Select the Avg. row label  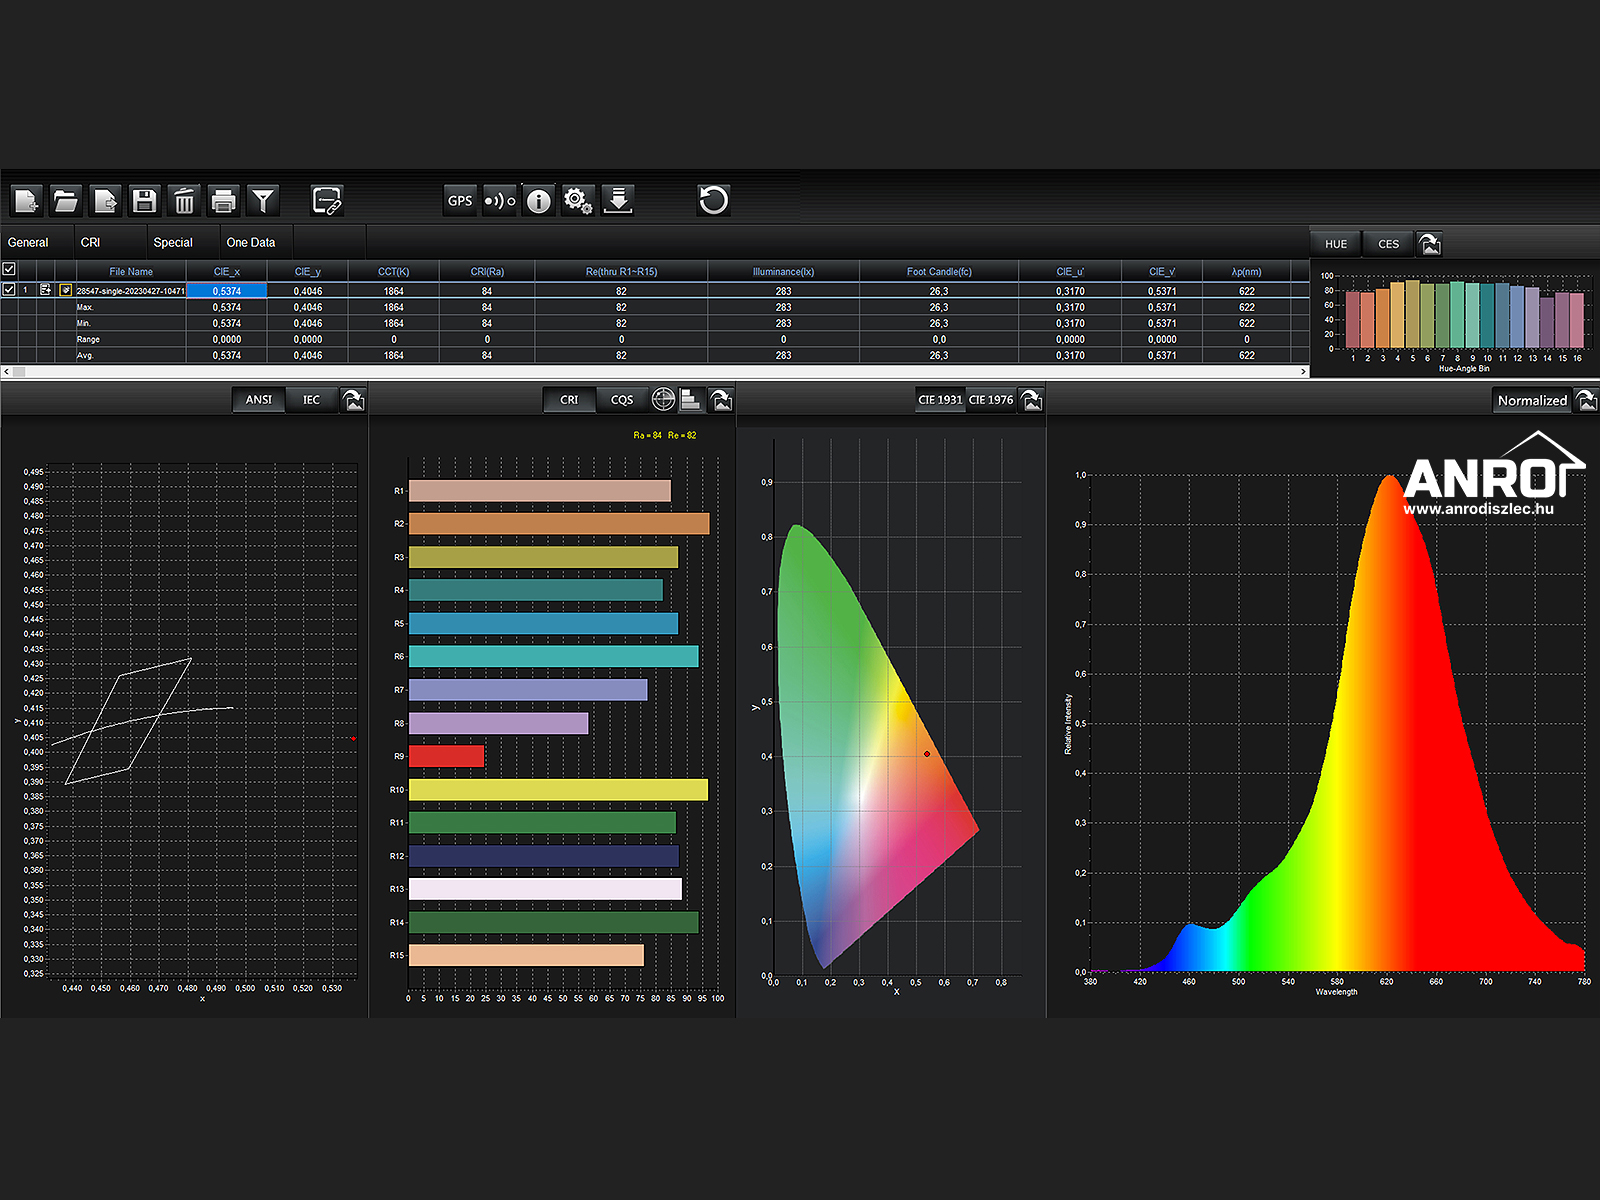(x=85, y=355)
